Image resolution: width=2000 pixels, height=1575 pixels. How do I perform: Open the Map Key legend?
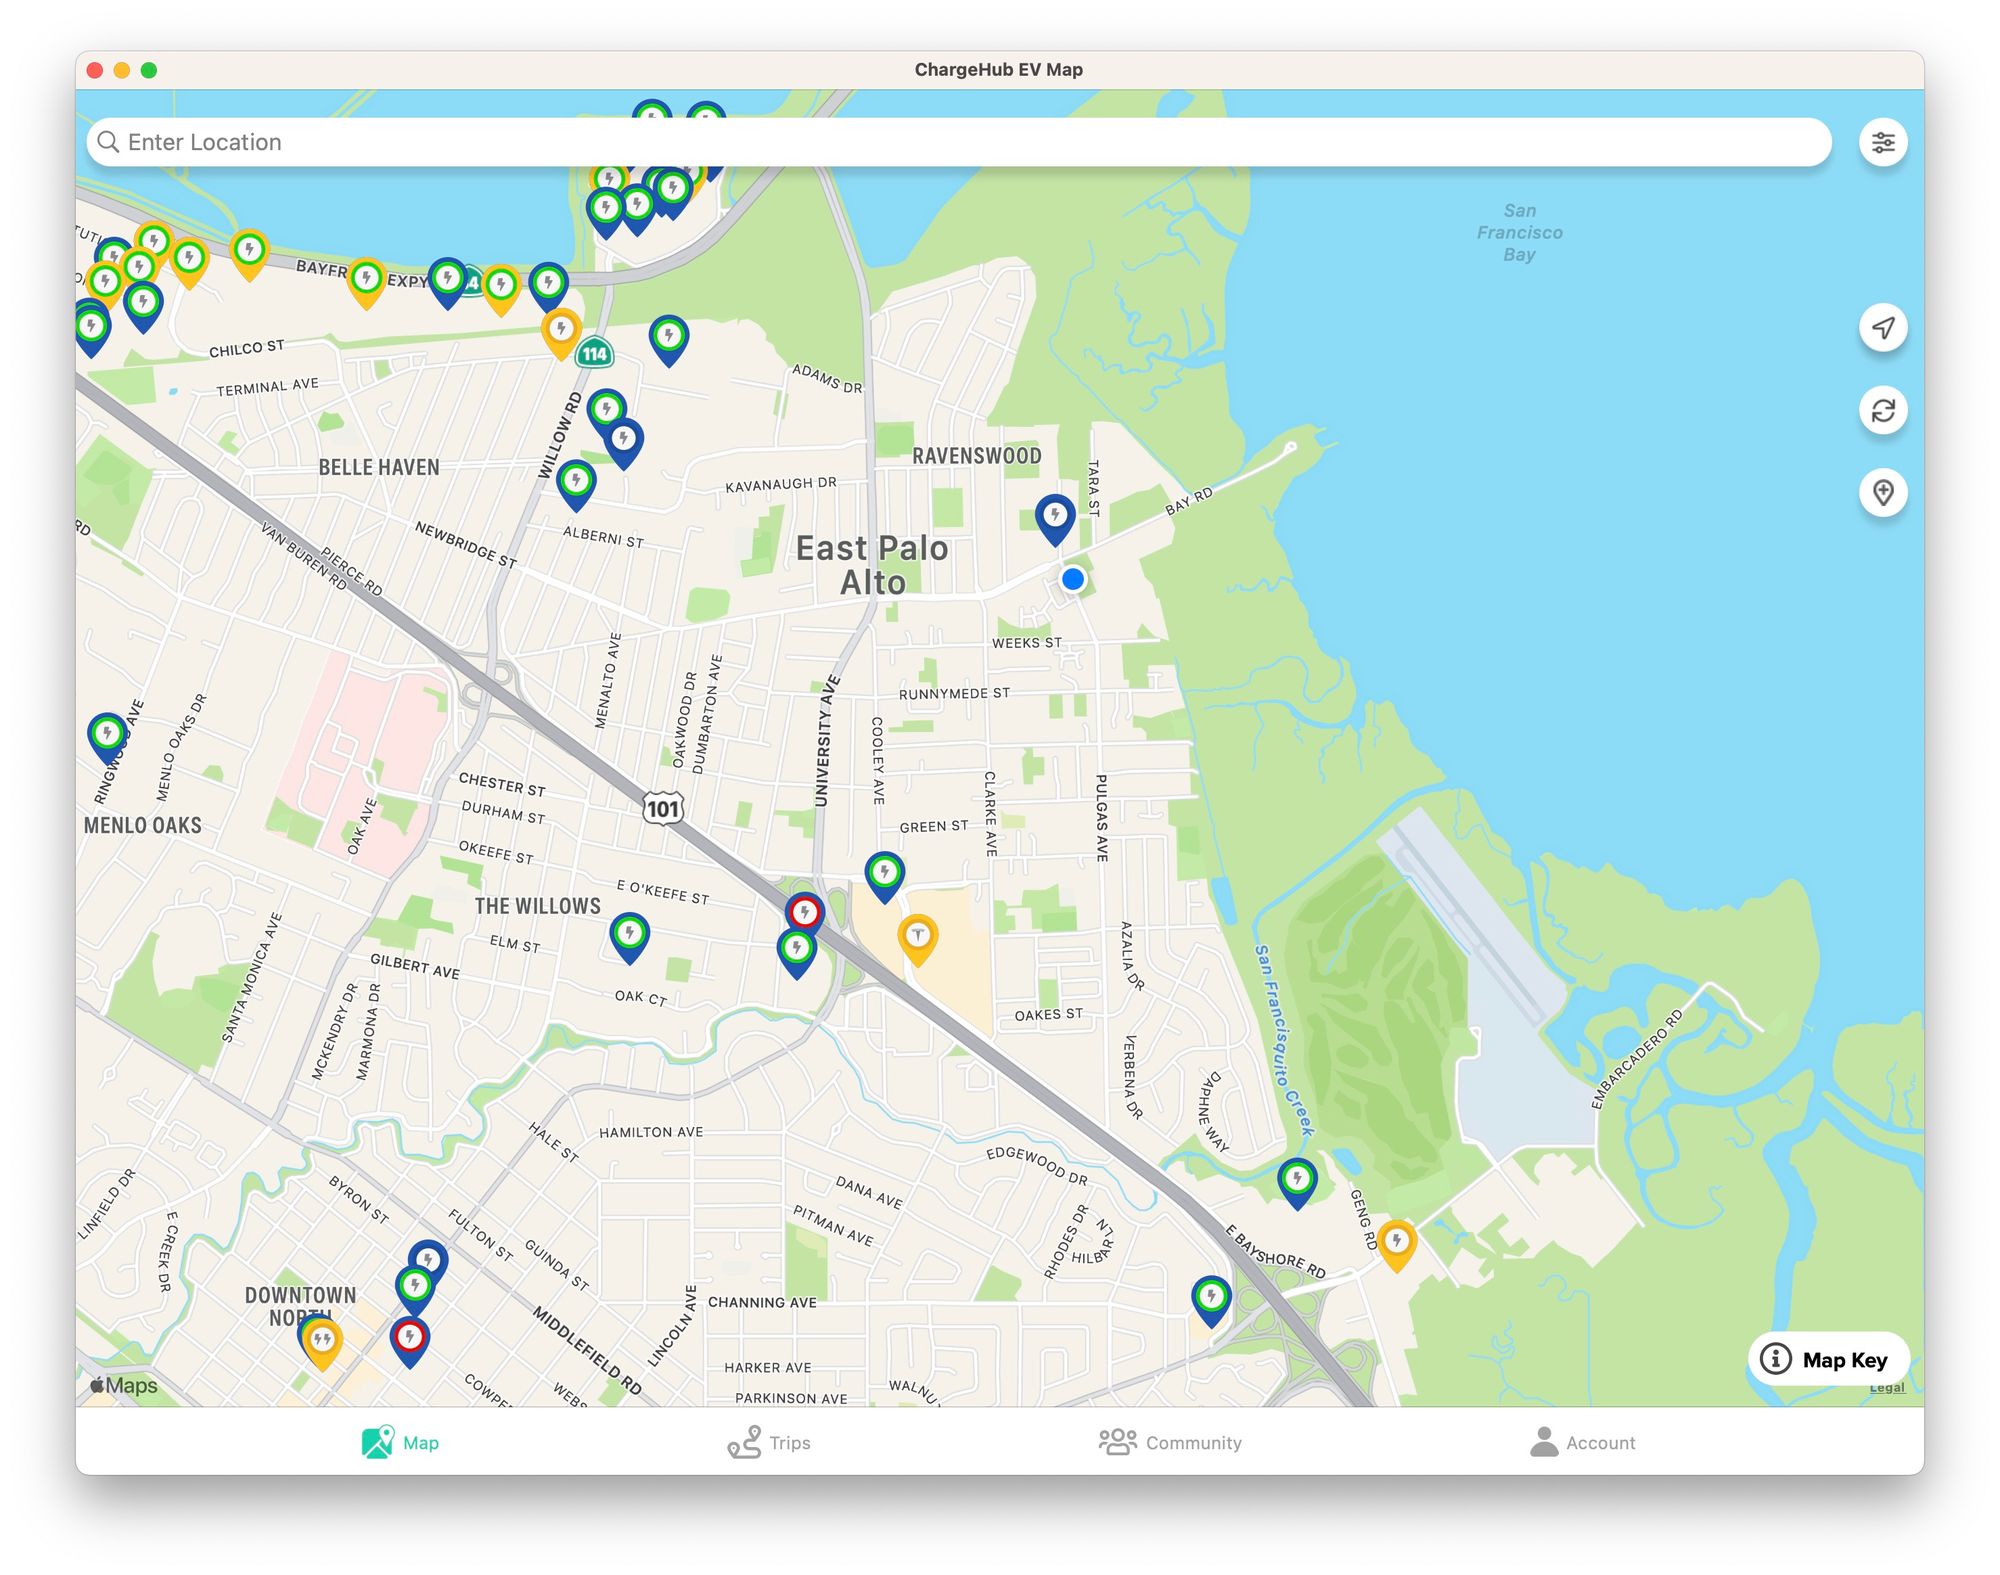point(1828,1359)
